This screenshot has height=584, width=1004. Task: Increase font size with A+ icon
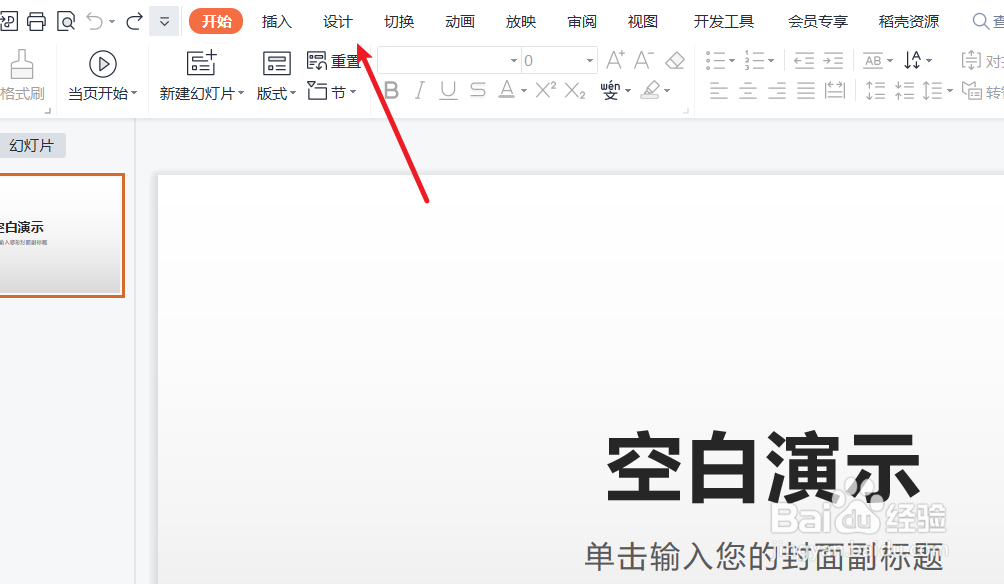click(615, 60)
